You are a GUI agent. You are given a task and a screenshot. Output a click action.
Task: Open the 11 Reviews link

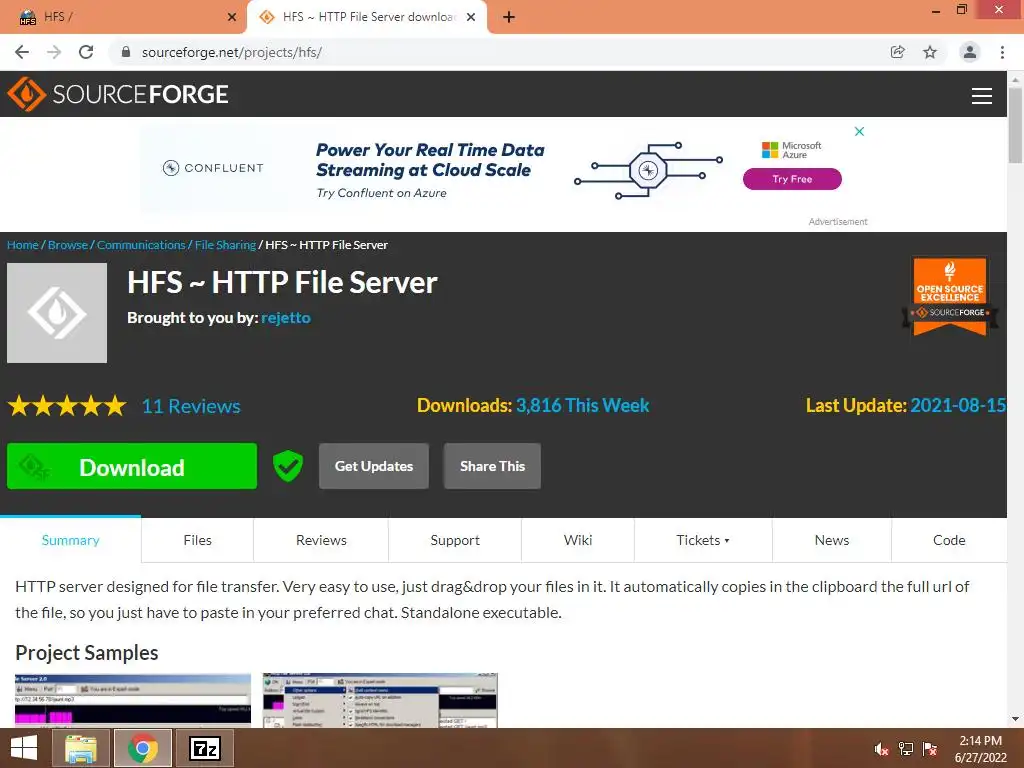(x=191, y=406)
